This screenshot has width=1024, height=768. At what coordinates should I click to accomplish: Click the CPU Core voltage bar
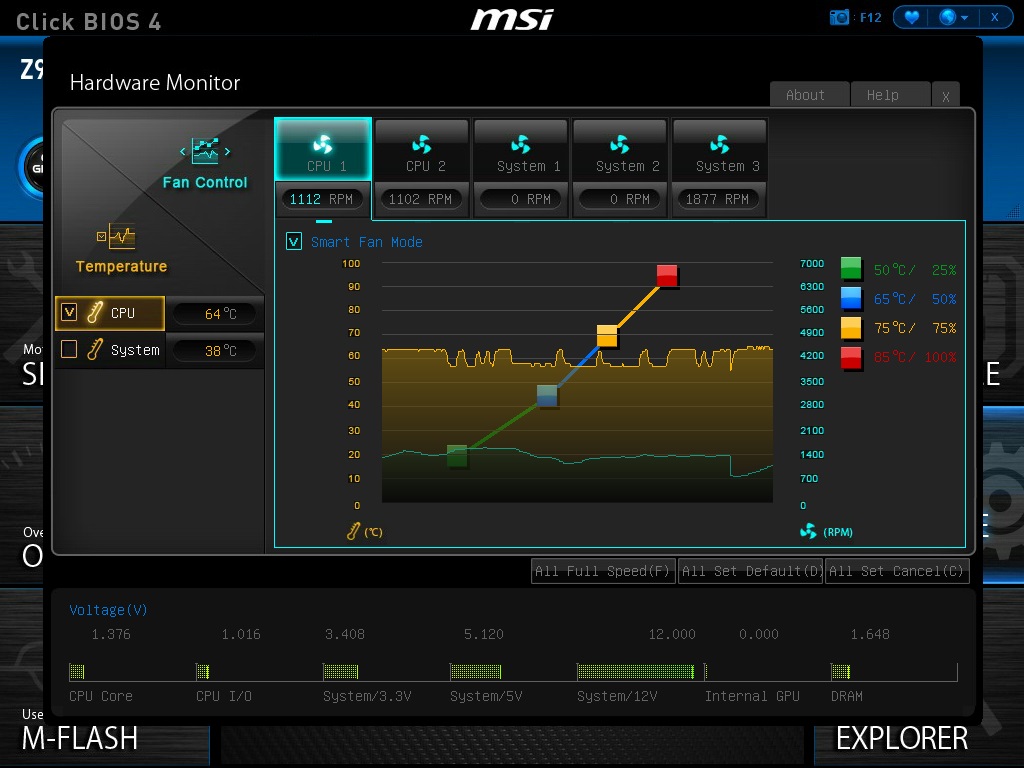(x=77, y=671)
